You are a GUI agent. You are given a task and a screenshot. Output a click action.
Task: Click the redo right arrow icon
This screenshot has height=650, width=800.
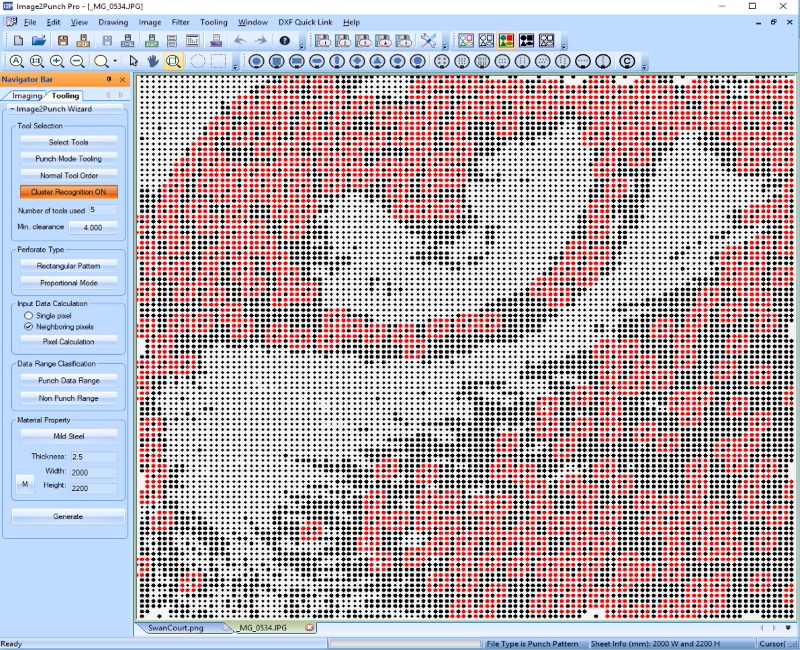click(261, 41)
